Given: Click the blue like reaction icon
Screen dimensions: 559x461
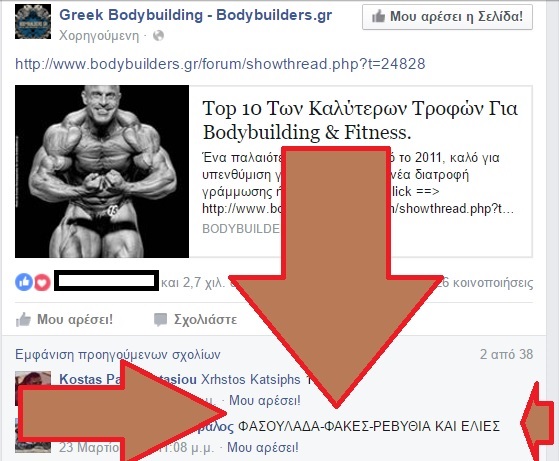Looking at the screenshot, I should click(x=24, y=282).
